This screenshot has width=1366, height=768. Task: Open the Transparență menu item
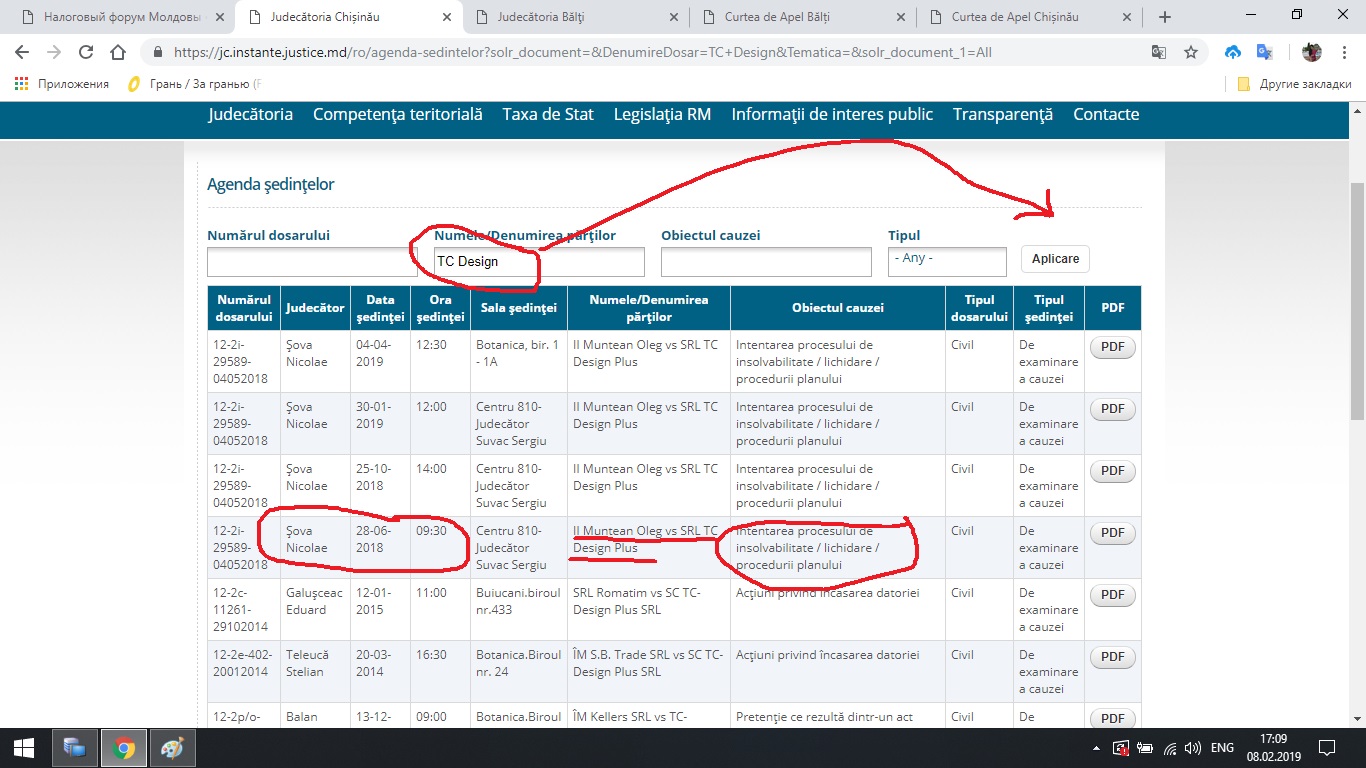pyautogui.click(x=1002, y=114)
